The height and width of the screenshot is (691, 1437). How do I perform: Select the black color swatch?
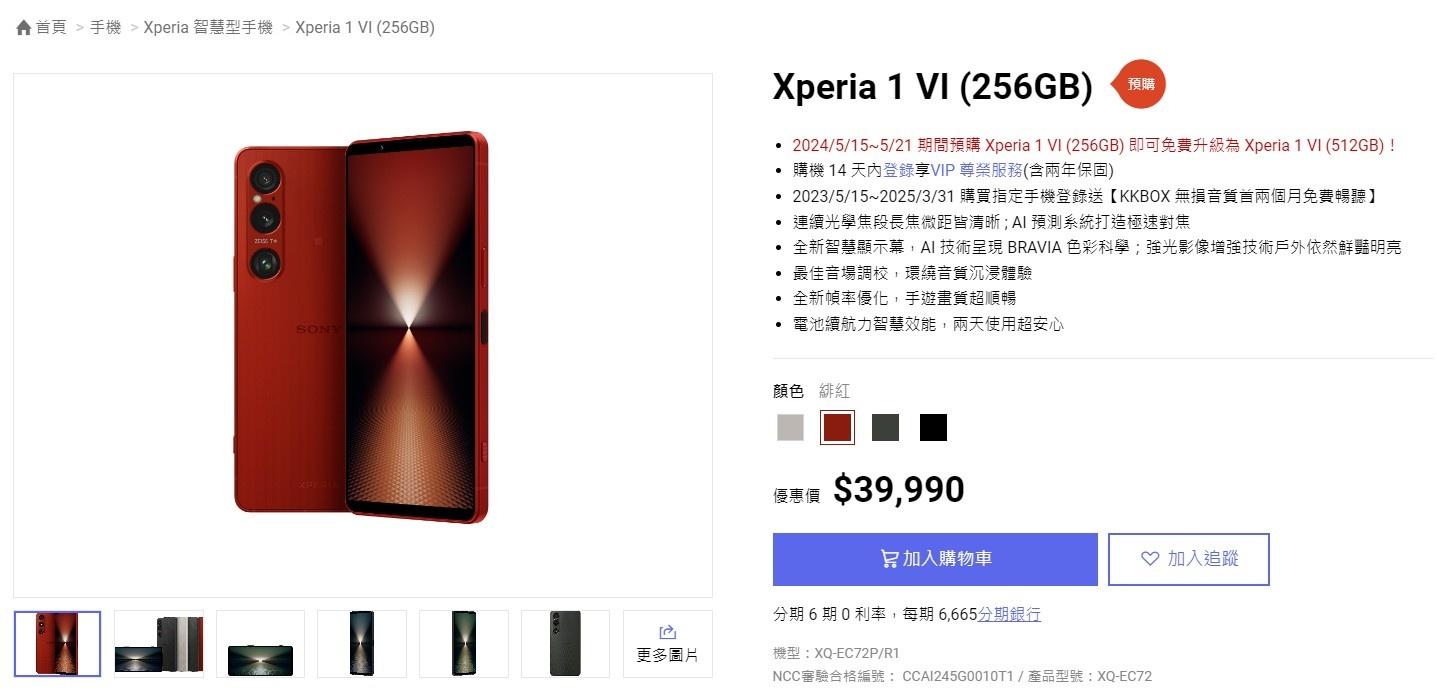click(x=933, y=428)
